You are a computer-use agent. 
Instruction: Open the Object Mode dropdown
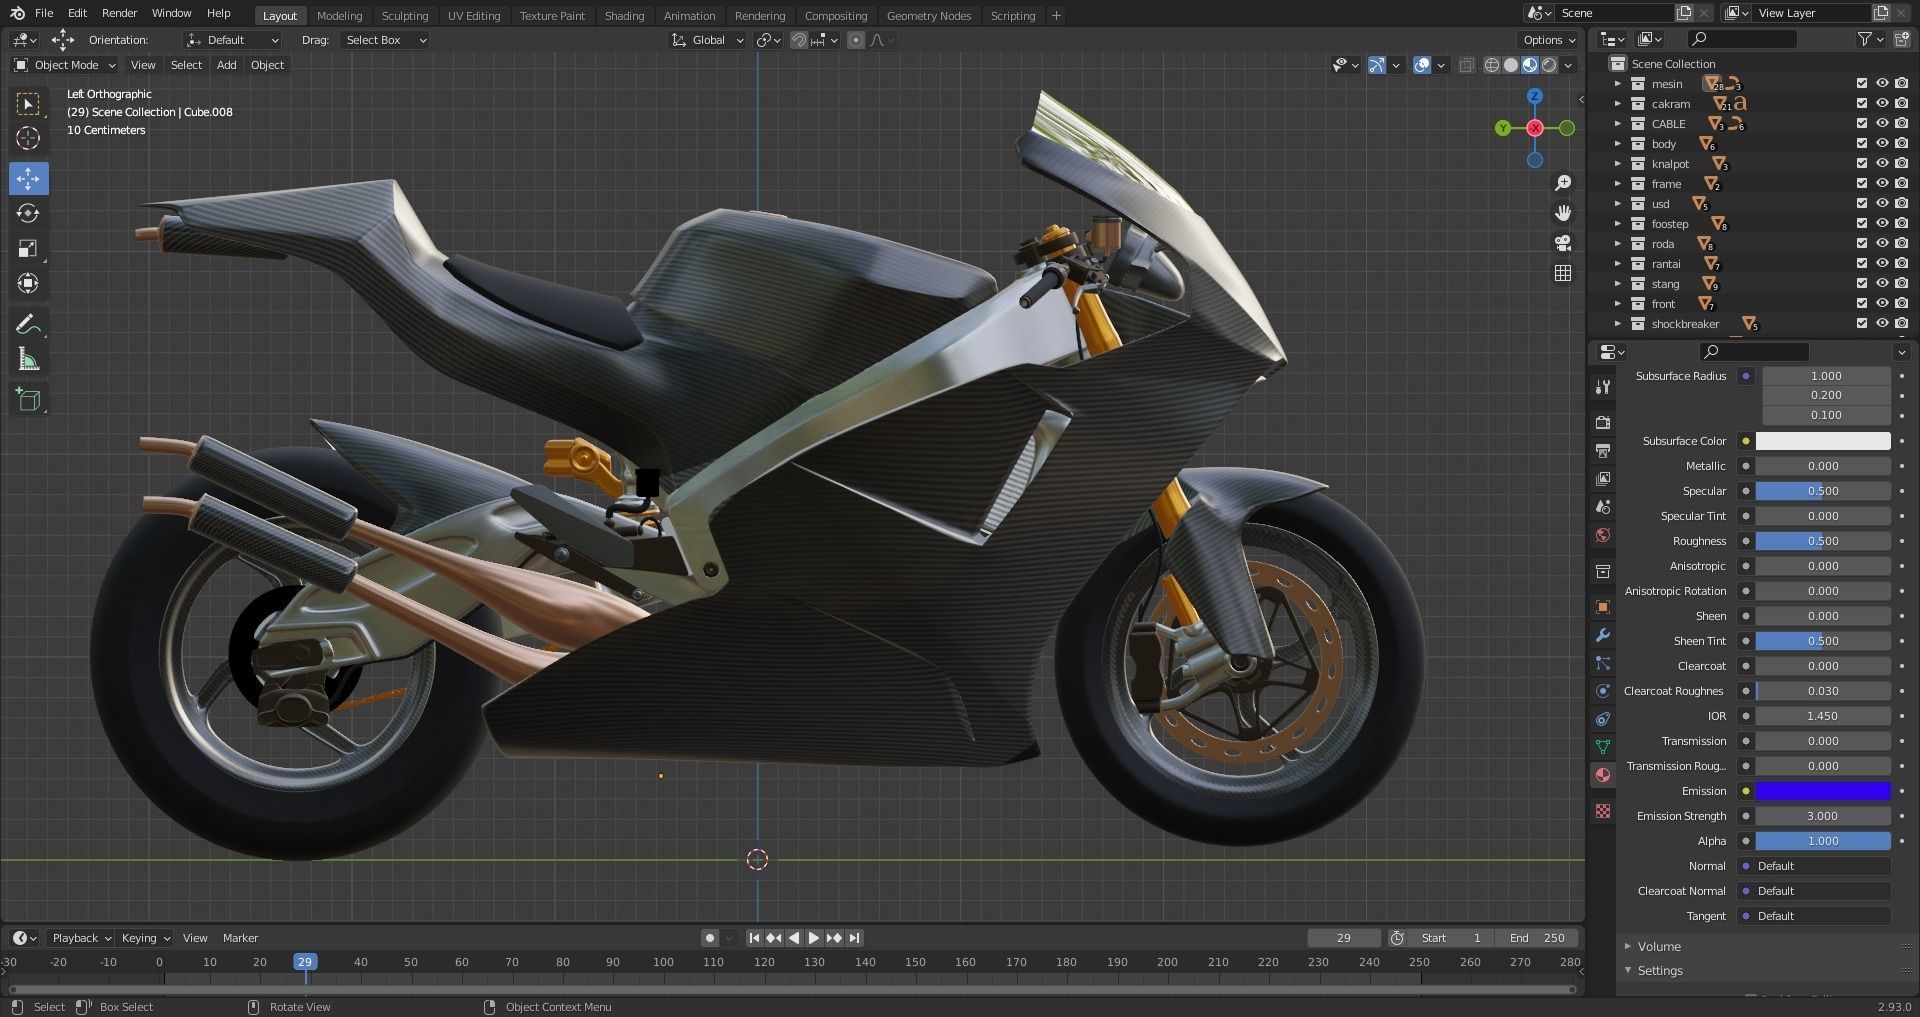(x=65, y=65)
